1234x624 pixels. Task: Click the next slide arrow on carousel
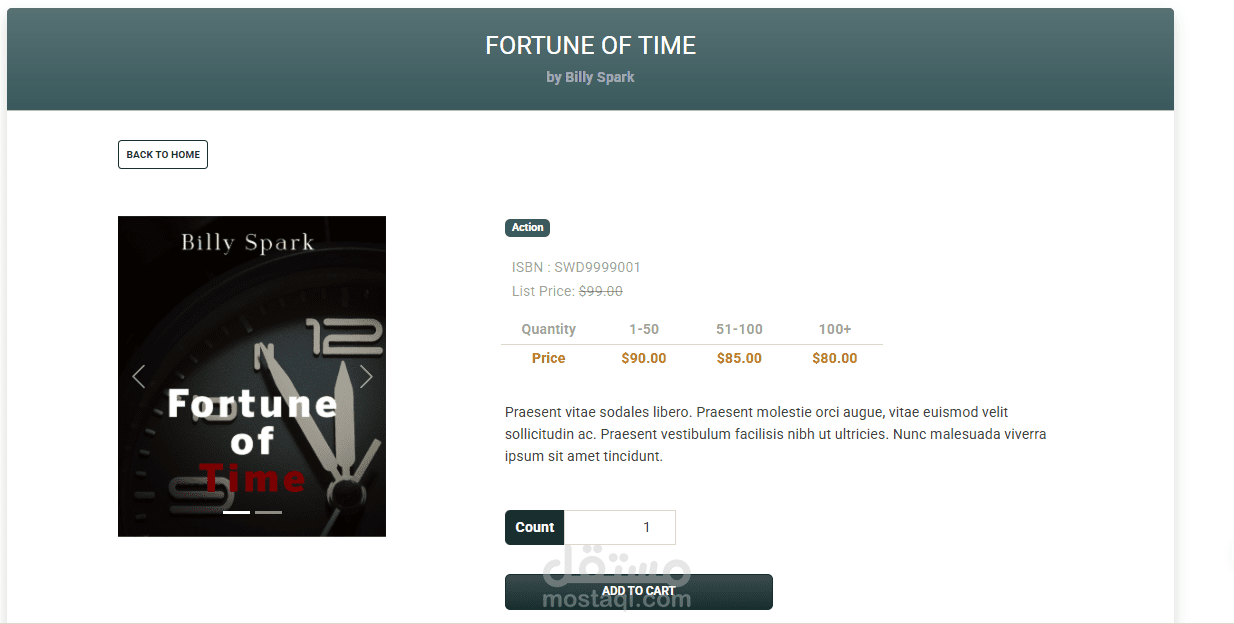point(366,376)
